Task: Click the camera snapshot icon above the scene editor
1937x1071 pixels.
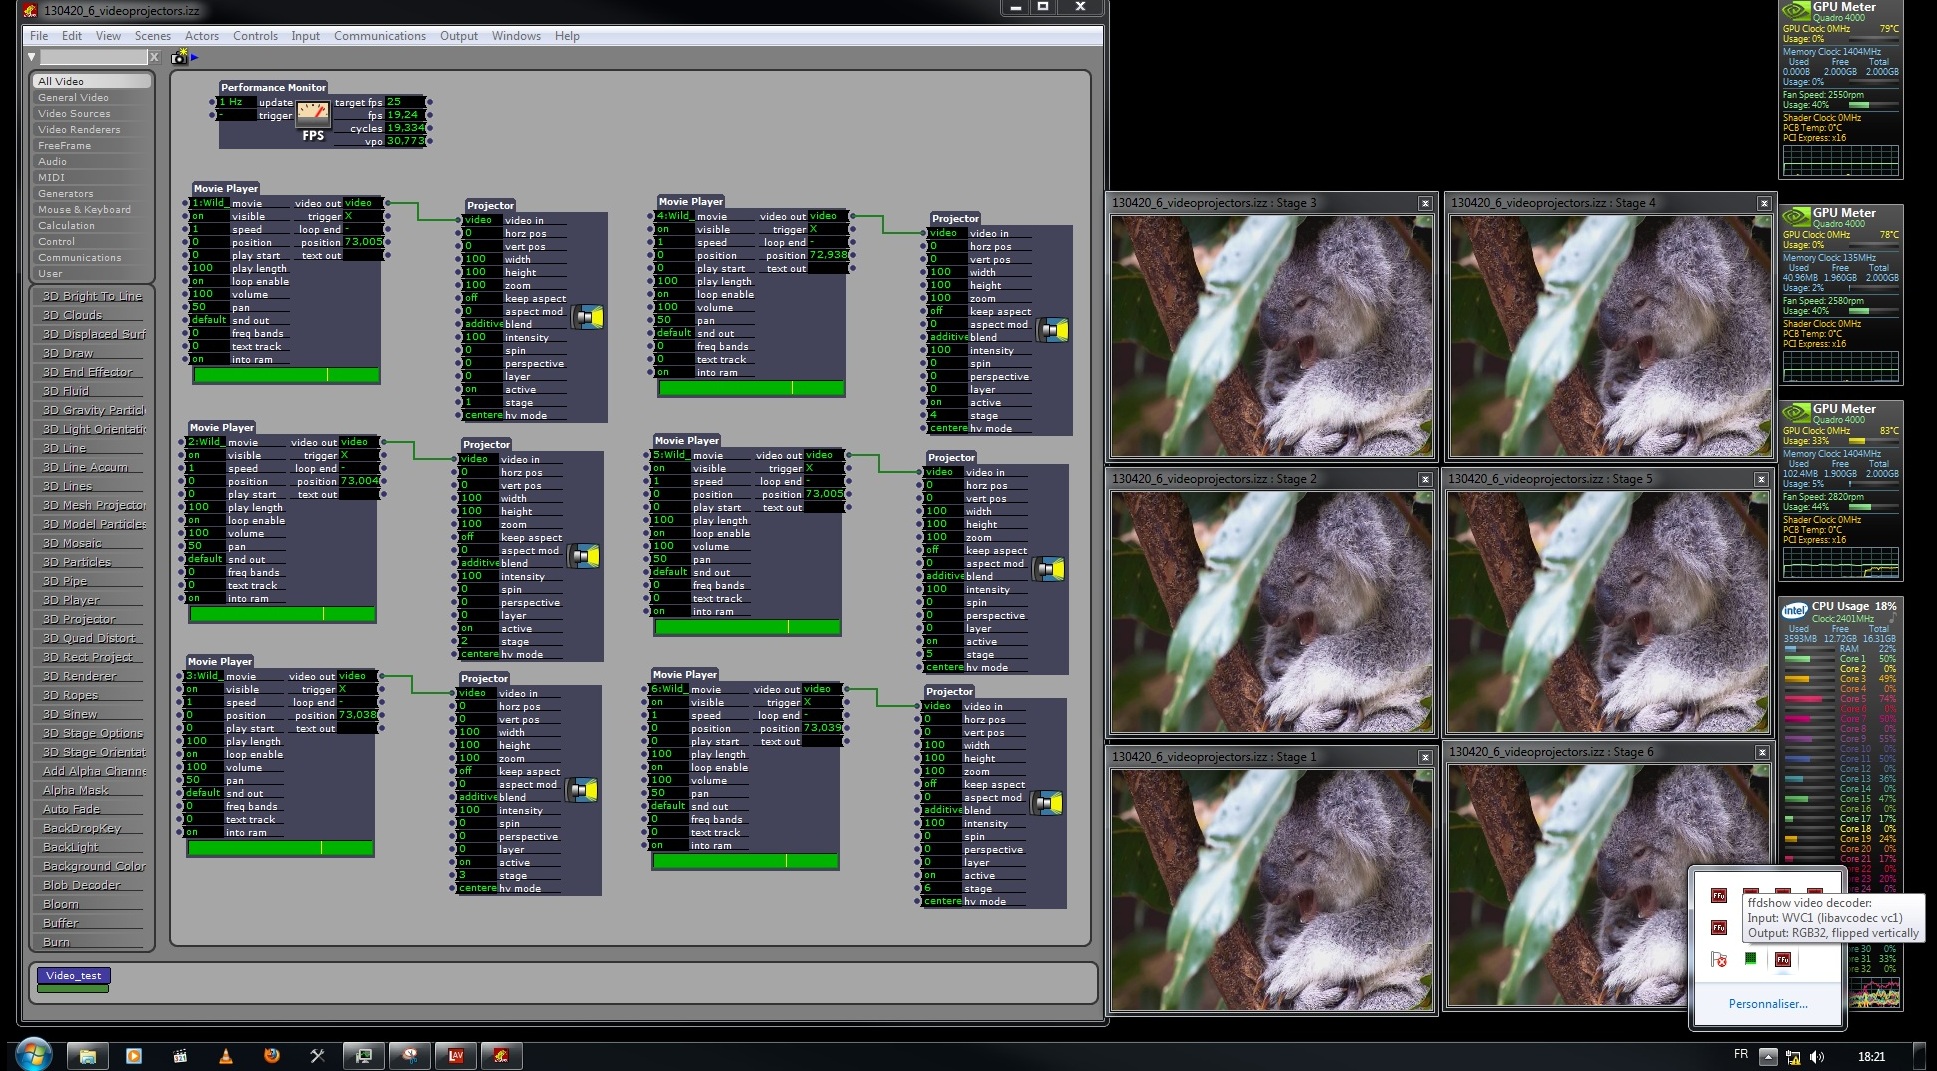Action: (x=179, y=57)
